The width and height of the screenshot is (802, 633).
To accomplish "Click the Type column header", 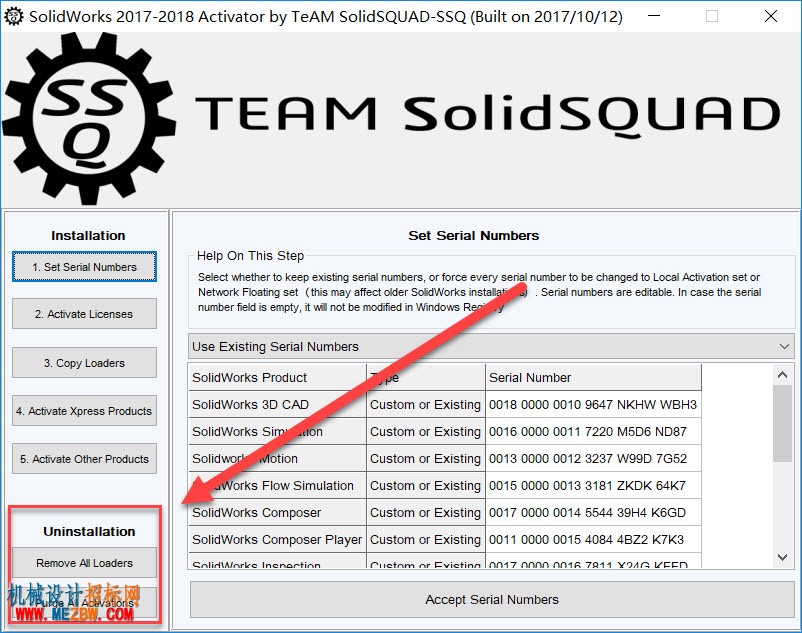I will click(x=426, y=377).
